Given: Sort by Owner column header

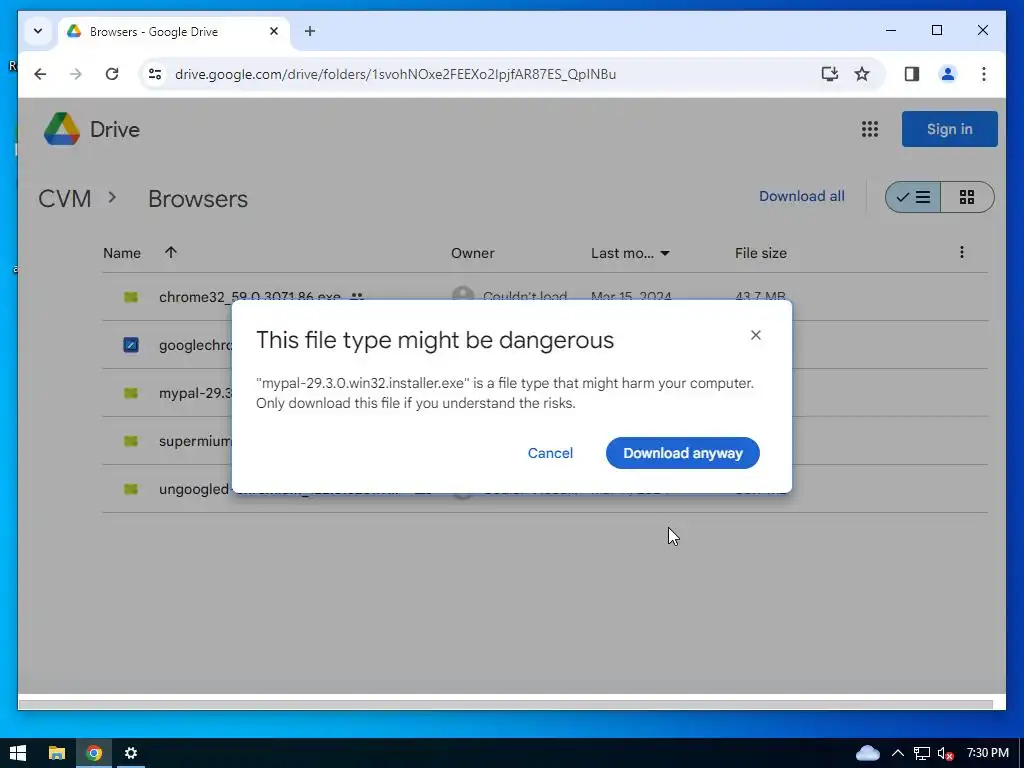Looking at the screenshot, I should pyautogui.click(x=472, y=253).
